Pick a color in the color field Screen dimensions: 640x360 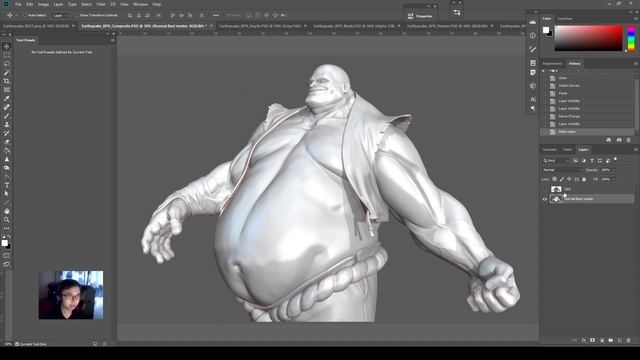pos(588,38)
